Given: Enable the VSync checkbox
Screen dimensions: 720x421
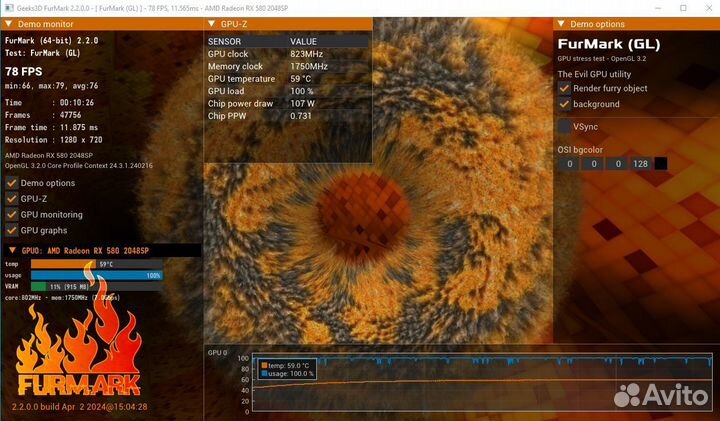Looking at the screenshot, I should [x=564, y=126].
